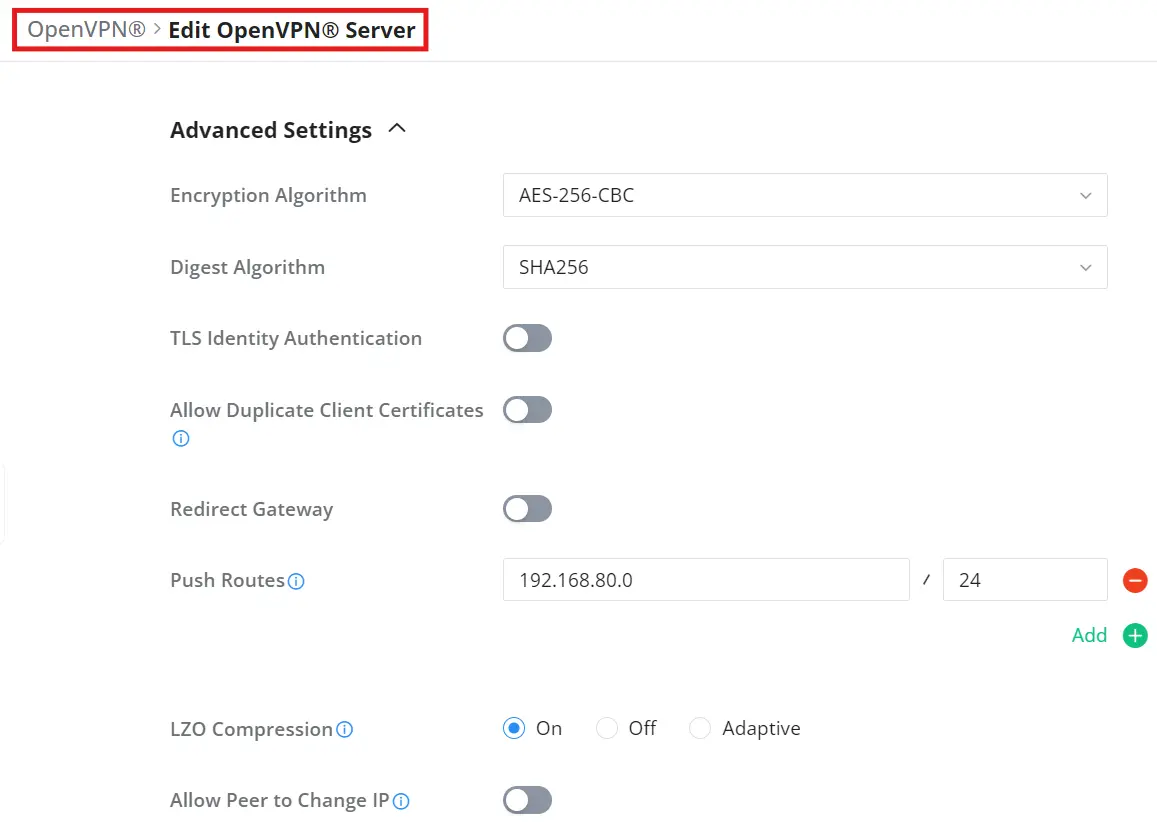Click the push route IP address field

706,580
